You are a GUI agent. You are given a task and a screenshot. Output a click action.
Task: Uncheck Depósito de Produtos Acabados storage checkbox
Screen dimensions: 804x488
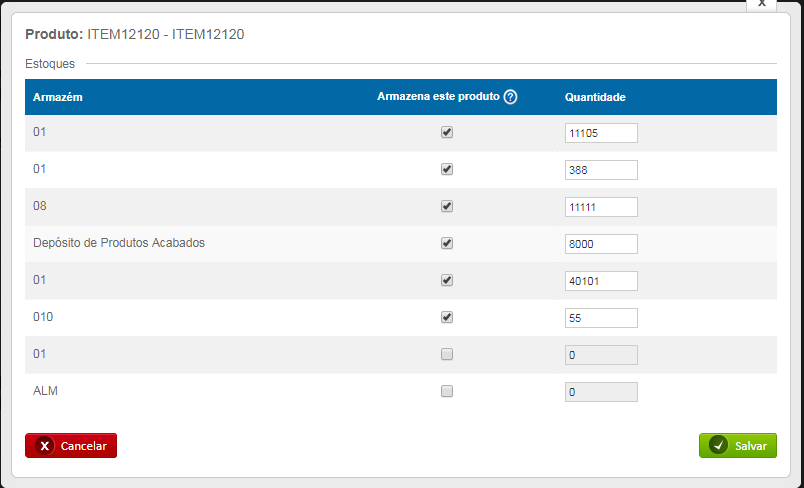tap(447, 243)
